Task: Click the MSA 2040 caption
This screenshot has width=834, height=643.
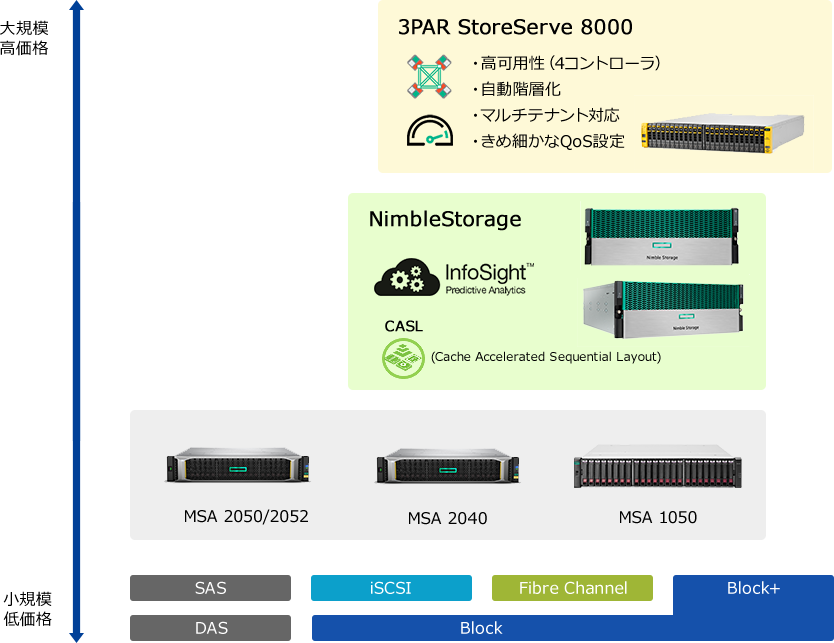Action: tap(447, 518)
